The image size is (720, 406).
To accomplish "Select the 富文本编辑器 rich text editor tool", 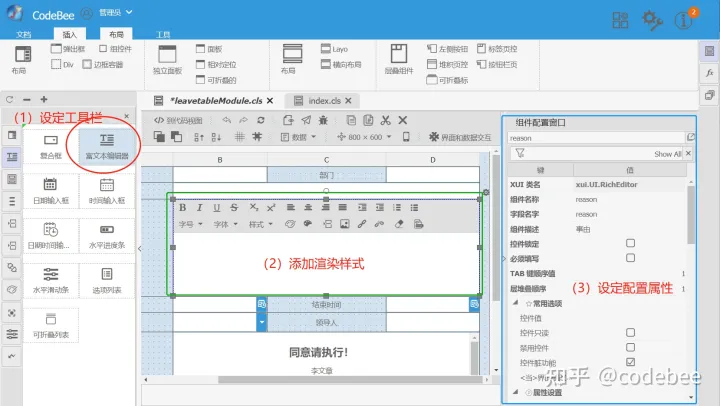I will point(107,147).
